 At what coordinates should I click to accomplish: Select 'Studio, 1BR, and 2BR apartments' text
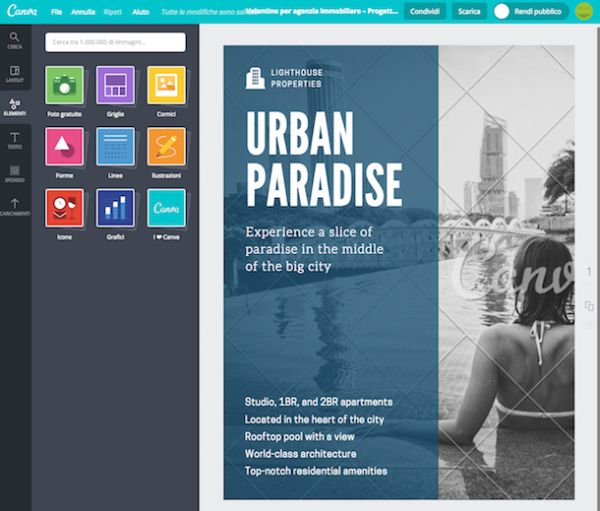pos(318,402)
